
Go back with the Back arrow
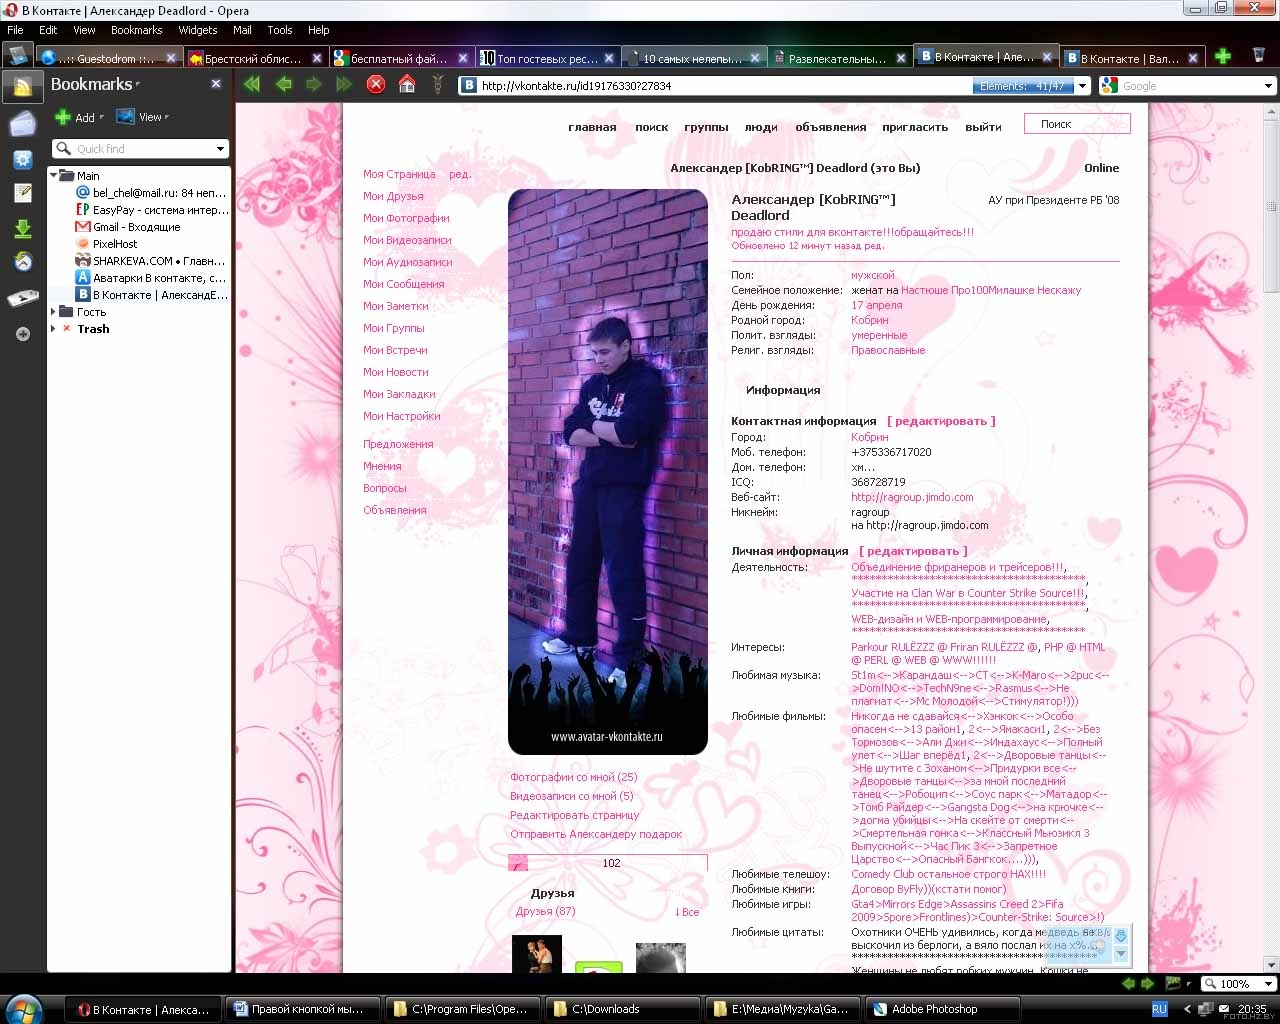[284, 85]
